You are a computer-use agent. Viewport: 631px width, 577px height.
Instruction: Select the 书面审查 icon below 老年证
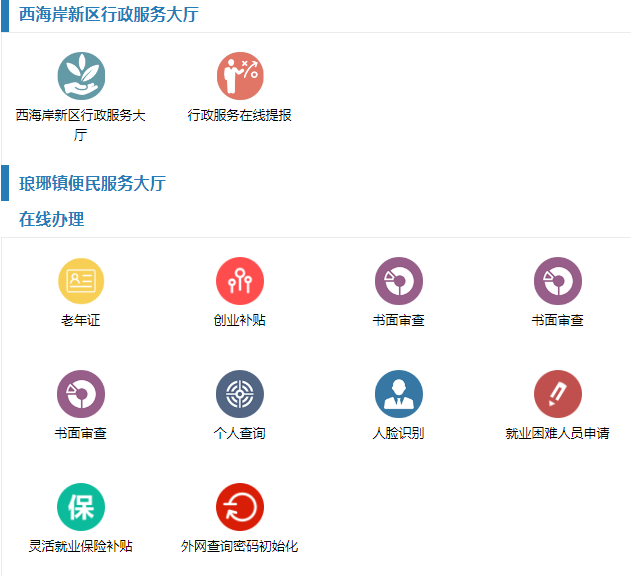(x=81, y=394)
